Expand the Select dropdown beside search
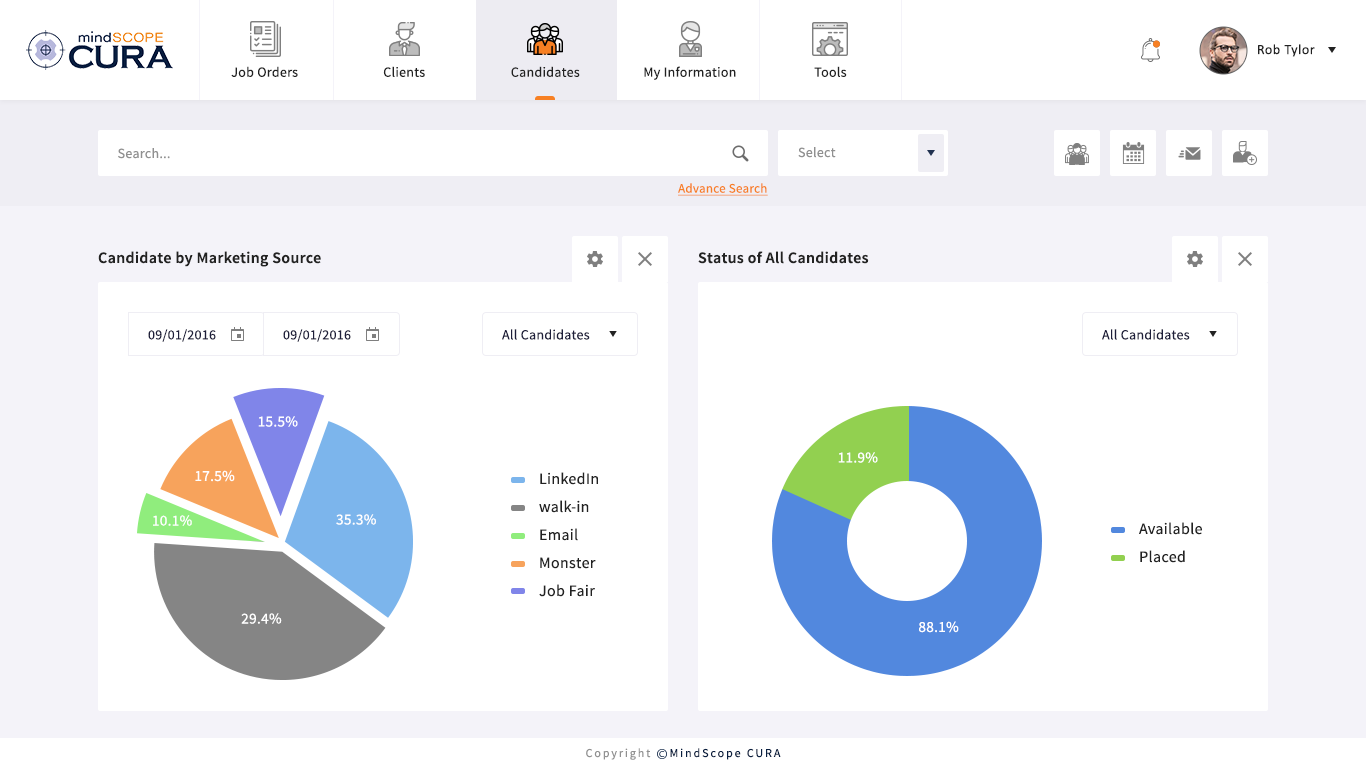 click(931, 153)
